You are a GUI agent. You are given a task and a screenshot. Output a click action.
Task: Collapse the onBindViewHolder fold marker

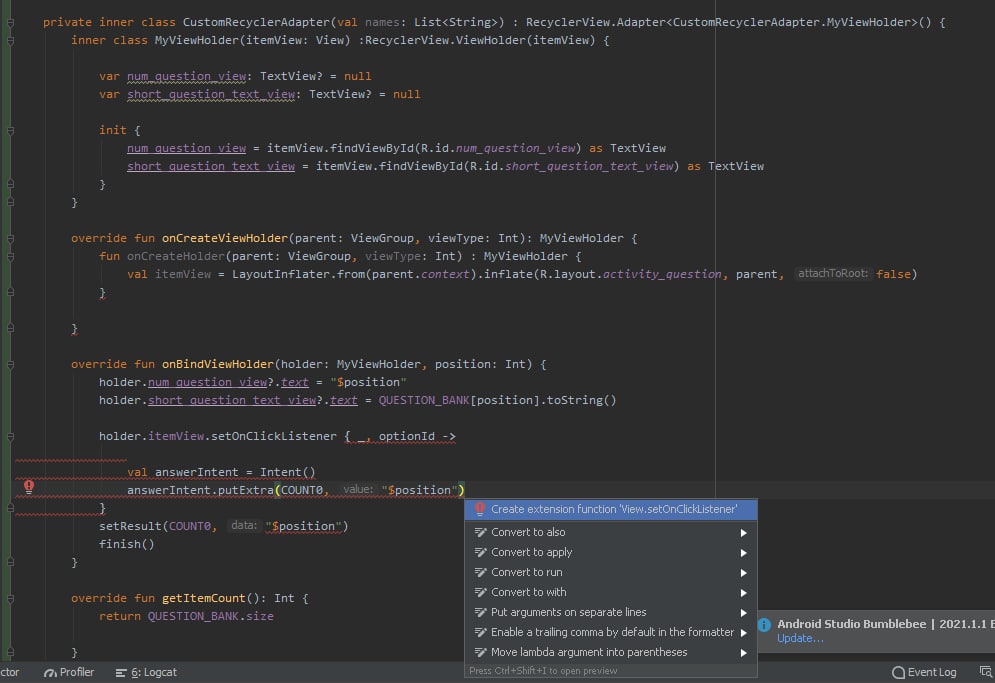click(10, 365)
